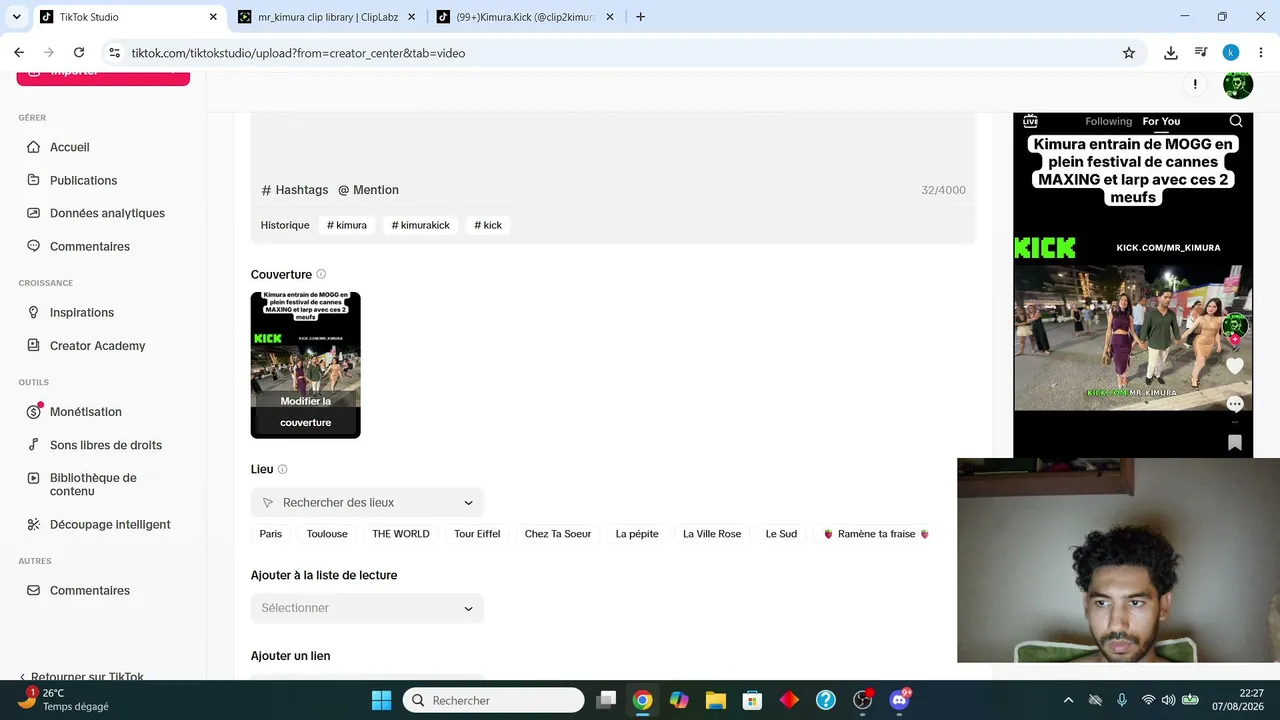Add the kimura hashtag from history
This screenshot has height=720, width=1280.
(347, 225)
